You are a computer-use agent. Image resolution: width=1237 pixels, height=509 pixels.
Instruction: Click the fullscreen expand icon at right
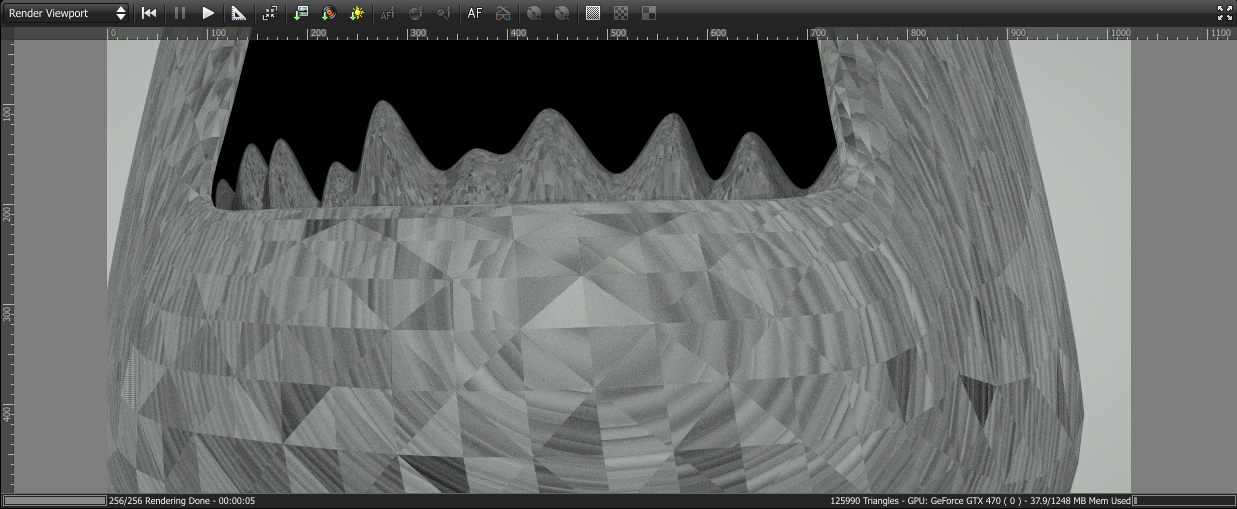coord(1224,13)
